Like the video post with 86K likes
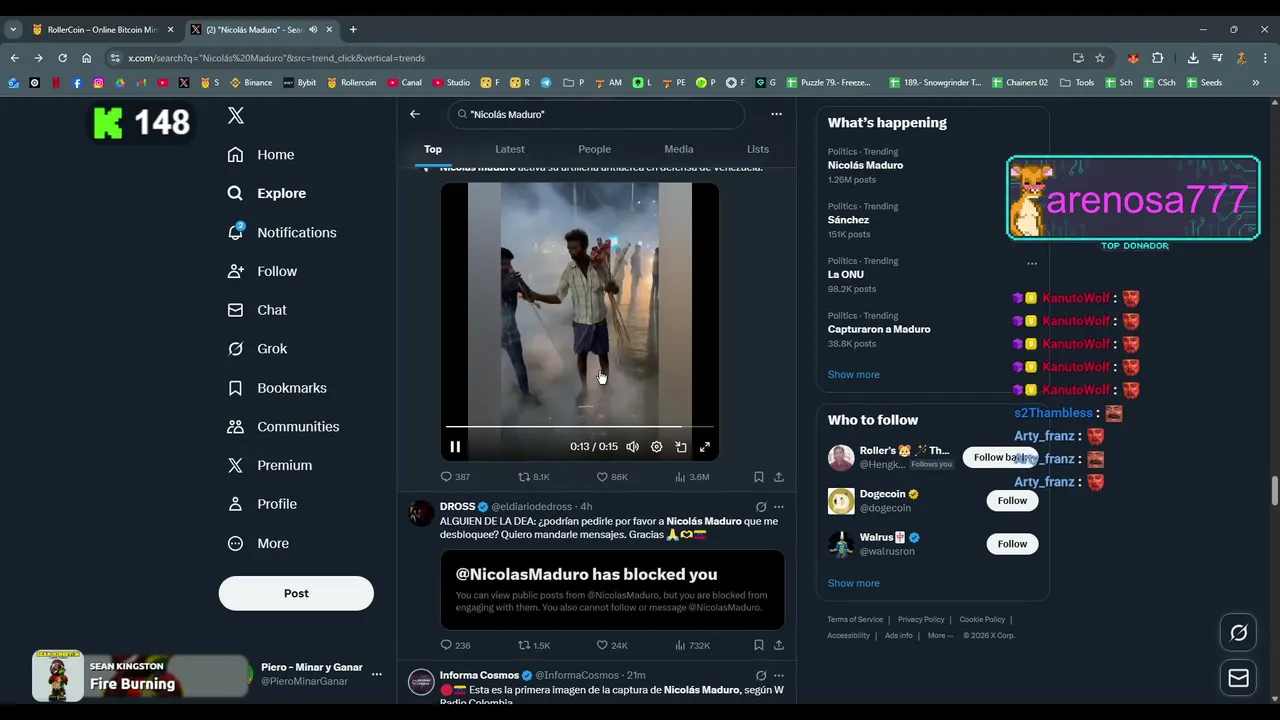This screenshot has width=1280, height=720. tap(612, 477)
